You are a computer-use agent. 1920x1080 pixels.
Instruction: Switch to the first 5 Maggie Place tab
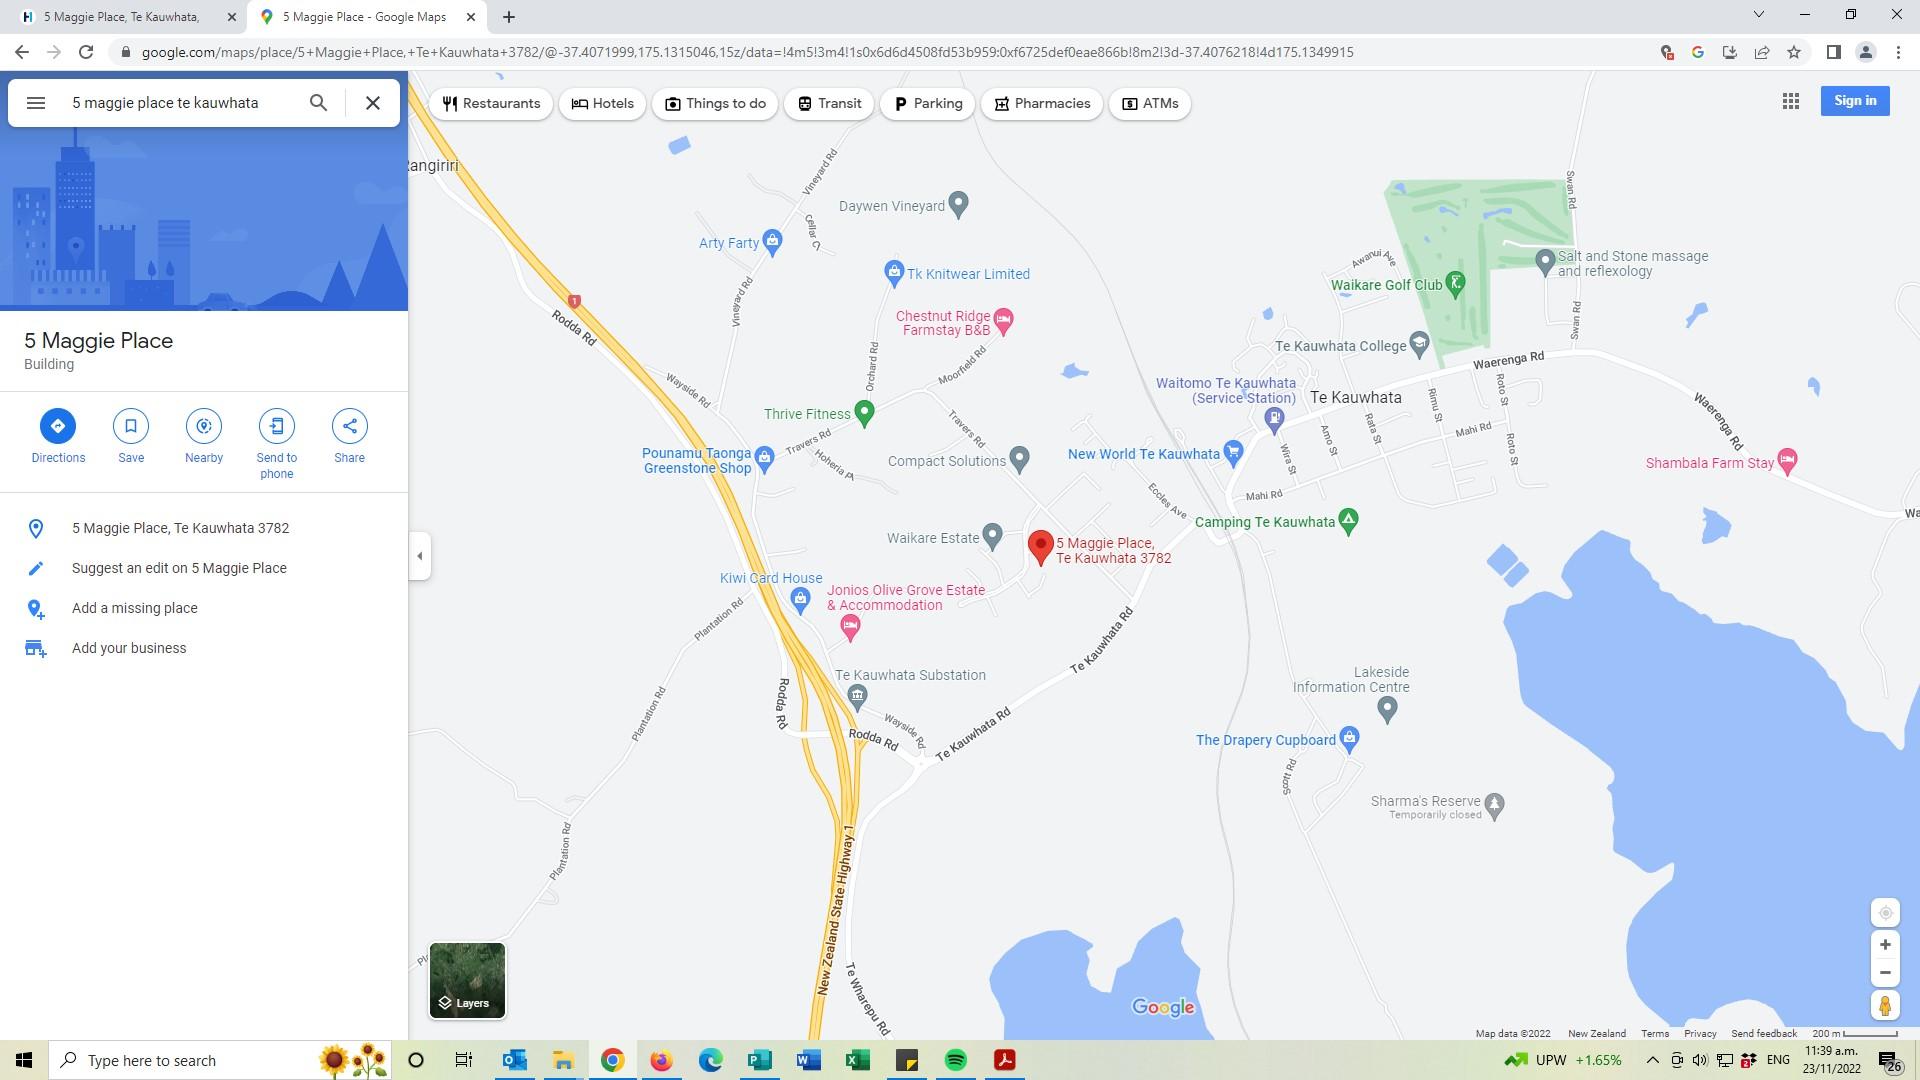pyautogui.click(x=120, y=17)
